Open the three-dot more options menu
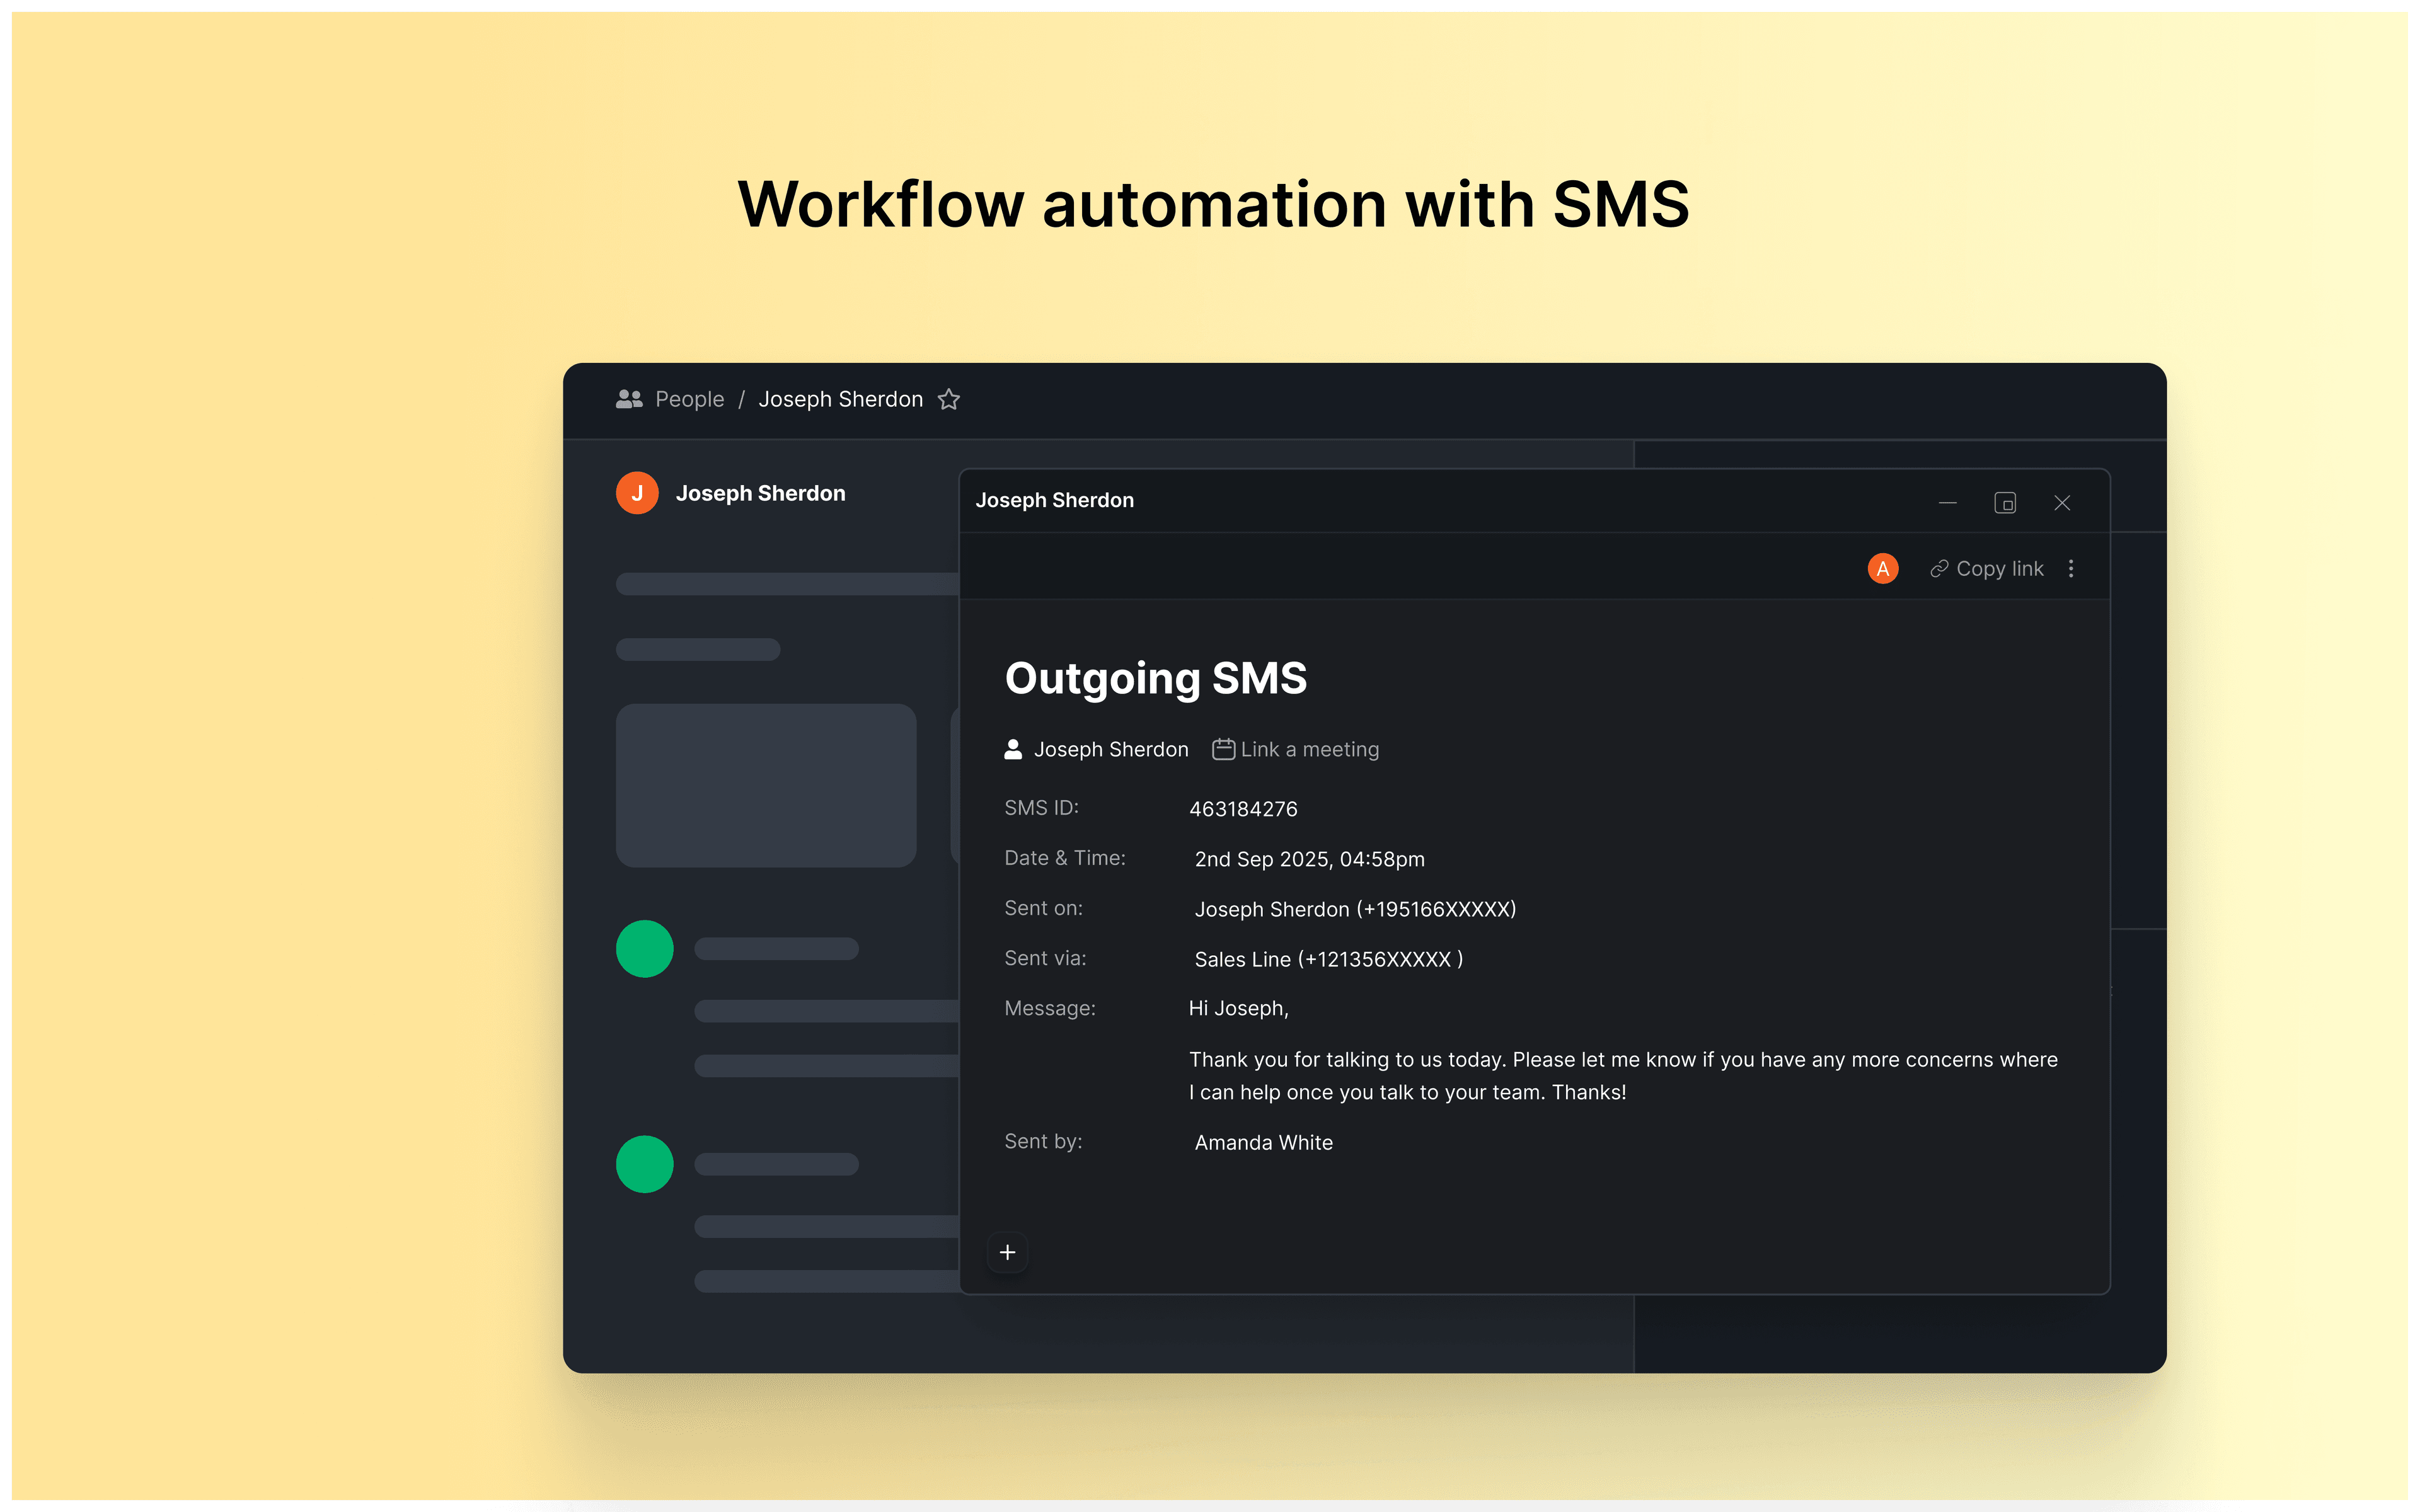Screen dimensions: 2420x1512 pos(2071,568)
